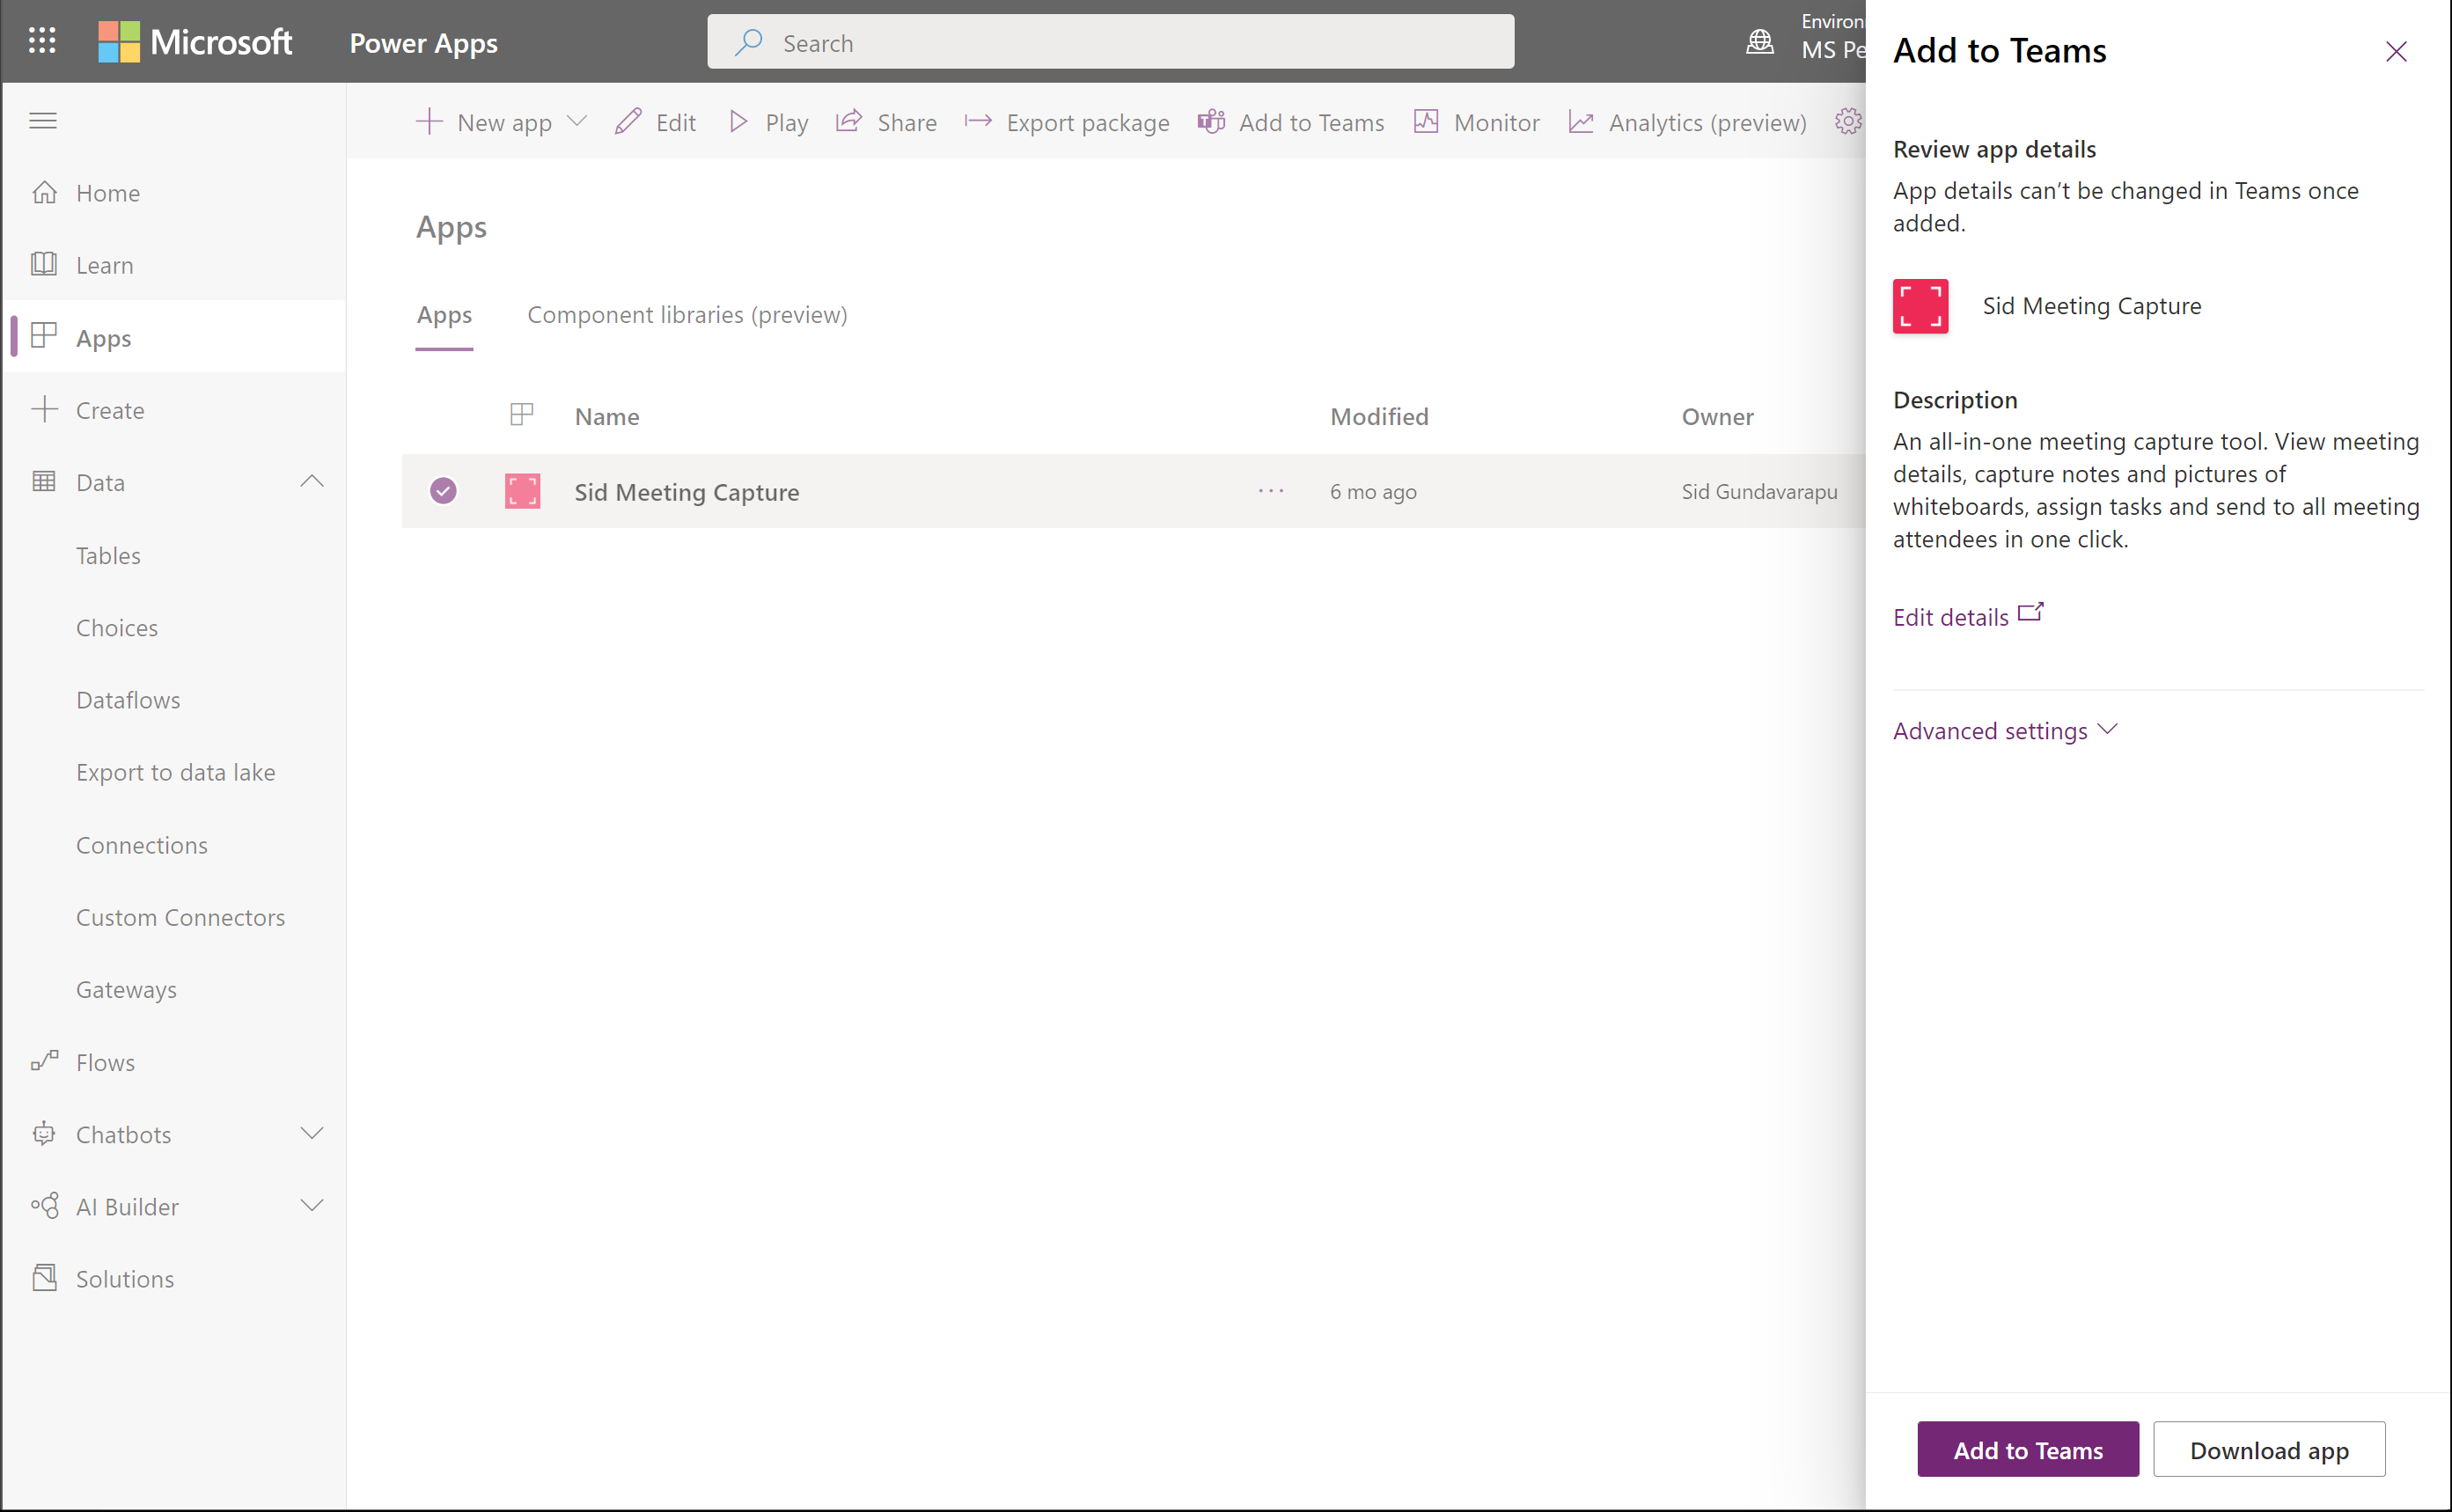Click Download app

coord(2269,1449)
